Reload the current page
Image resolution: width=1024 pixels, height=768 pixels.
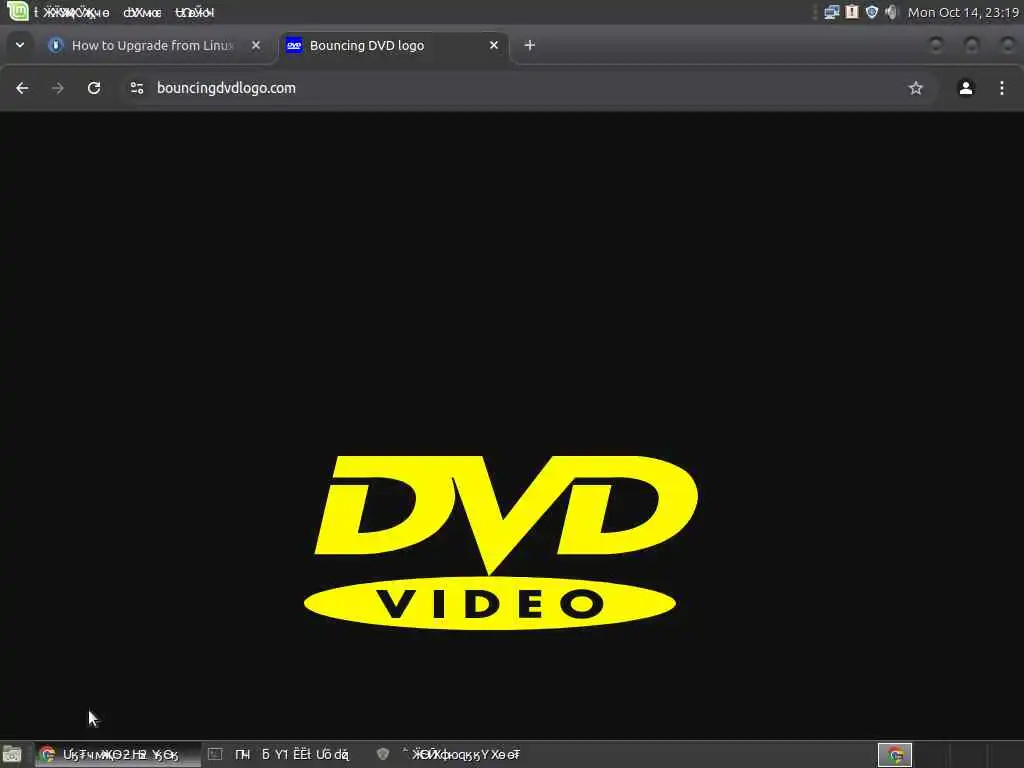[x=94, y=88]
